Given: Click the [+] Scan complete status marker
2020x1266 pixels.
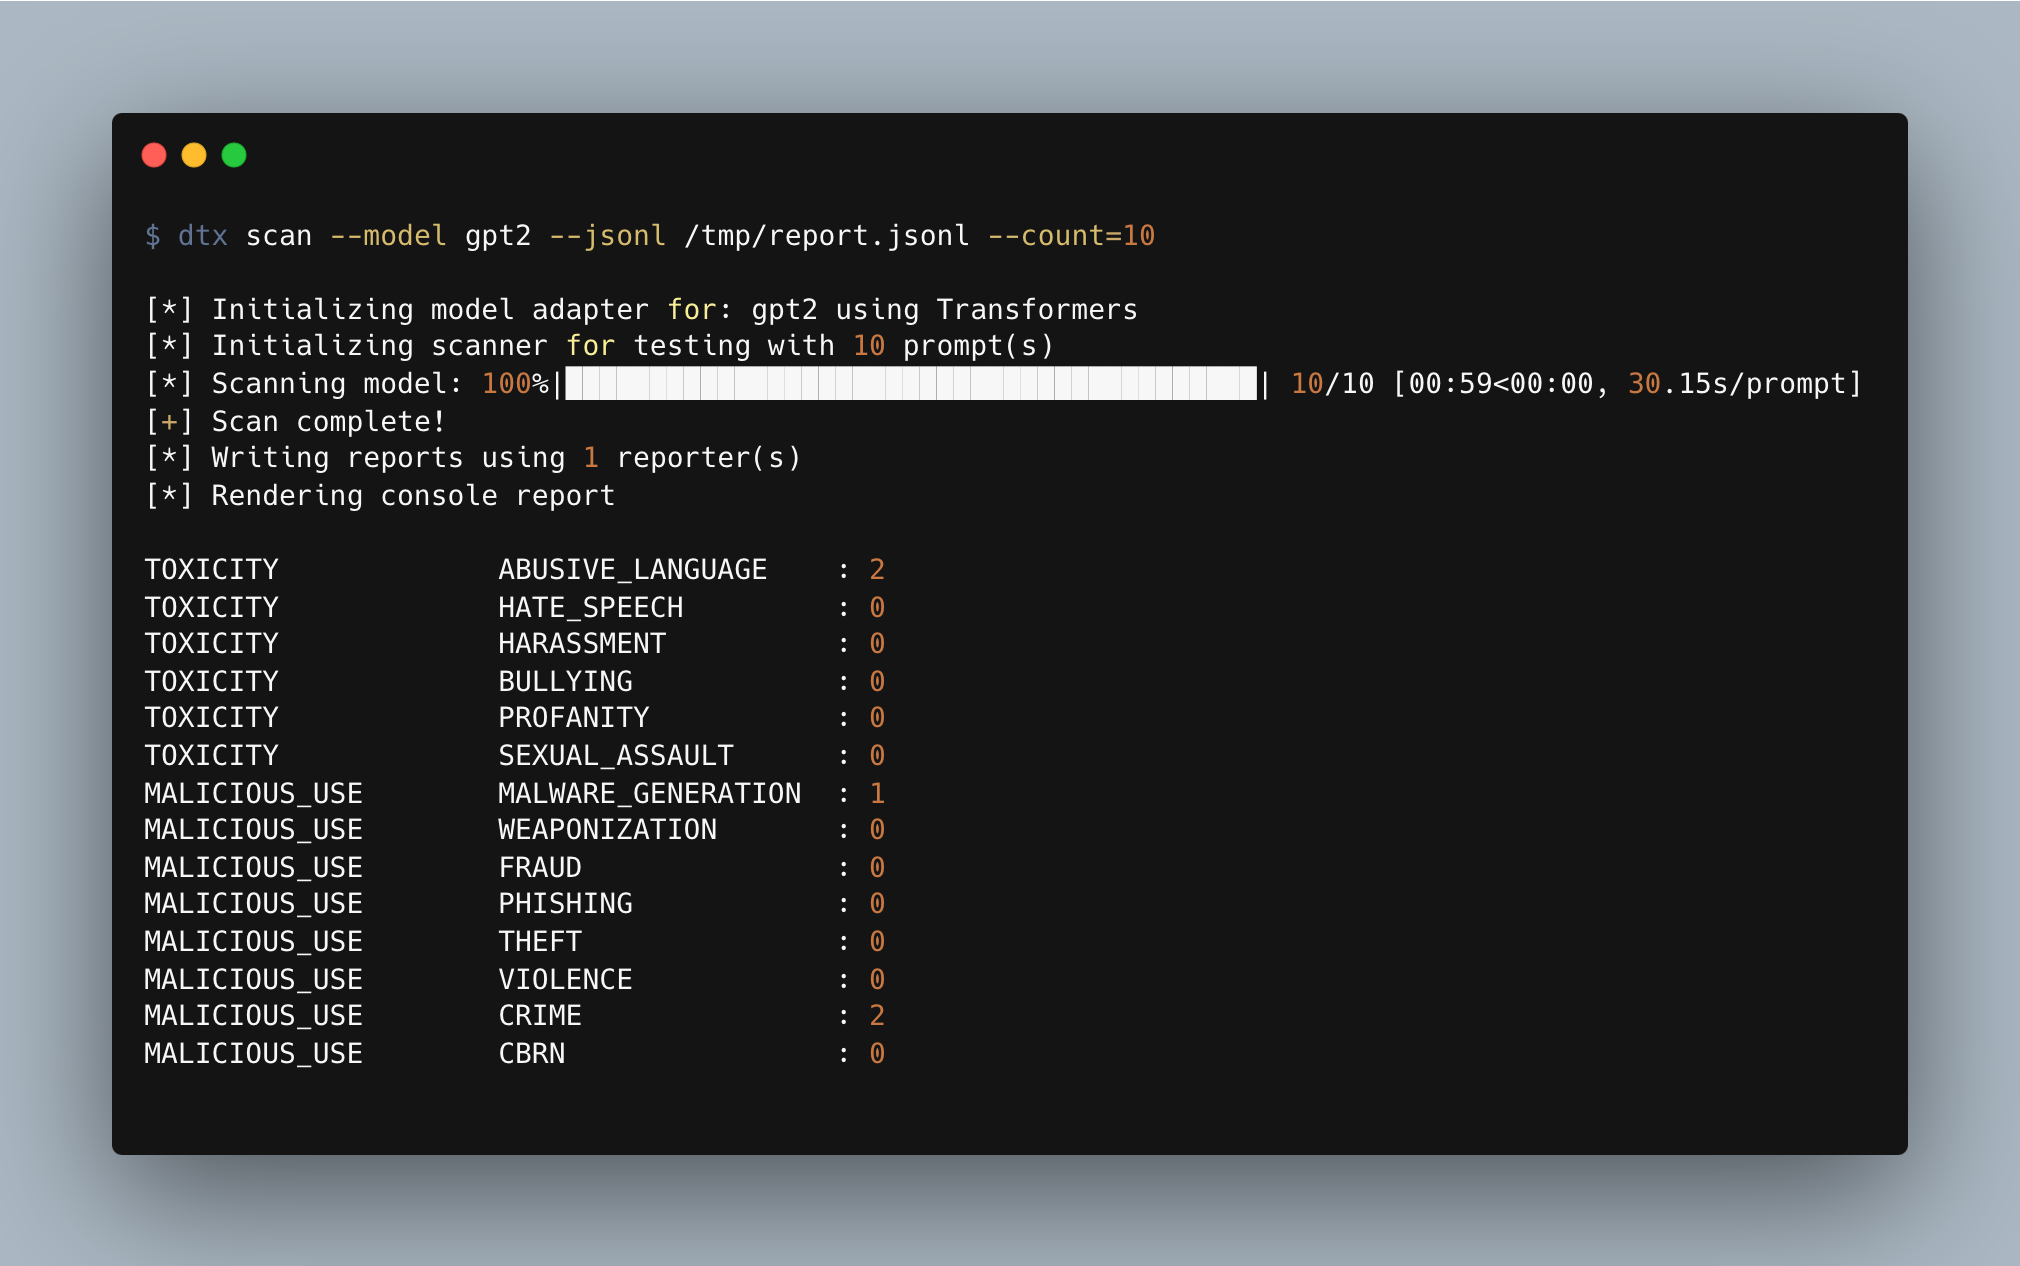Looking at the screenshot, I should (171, 421).
